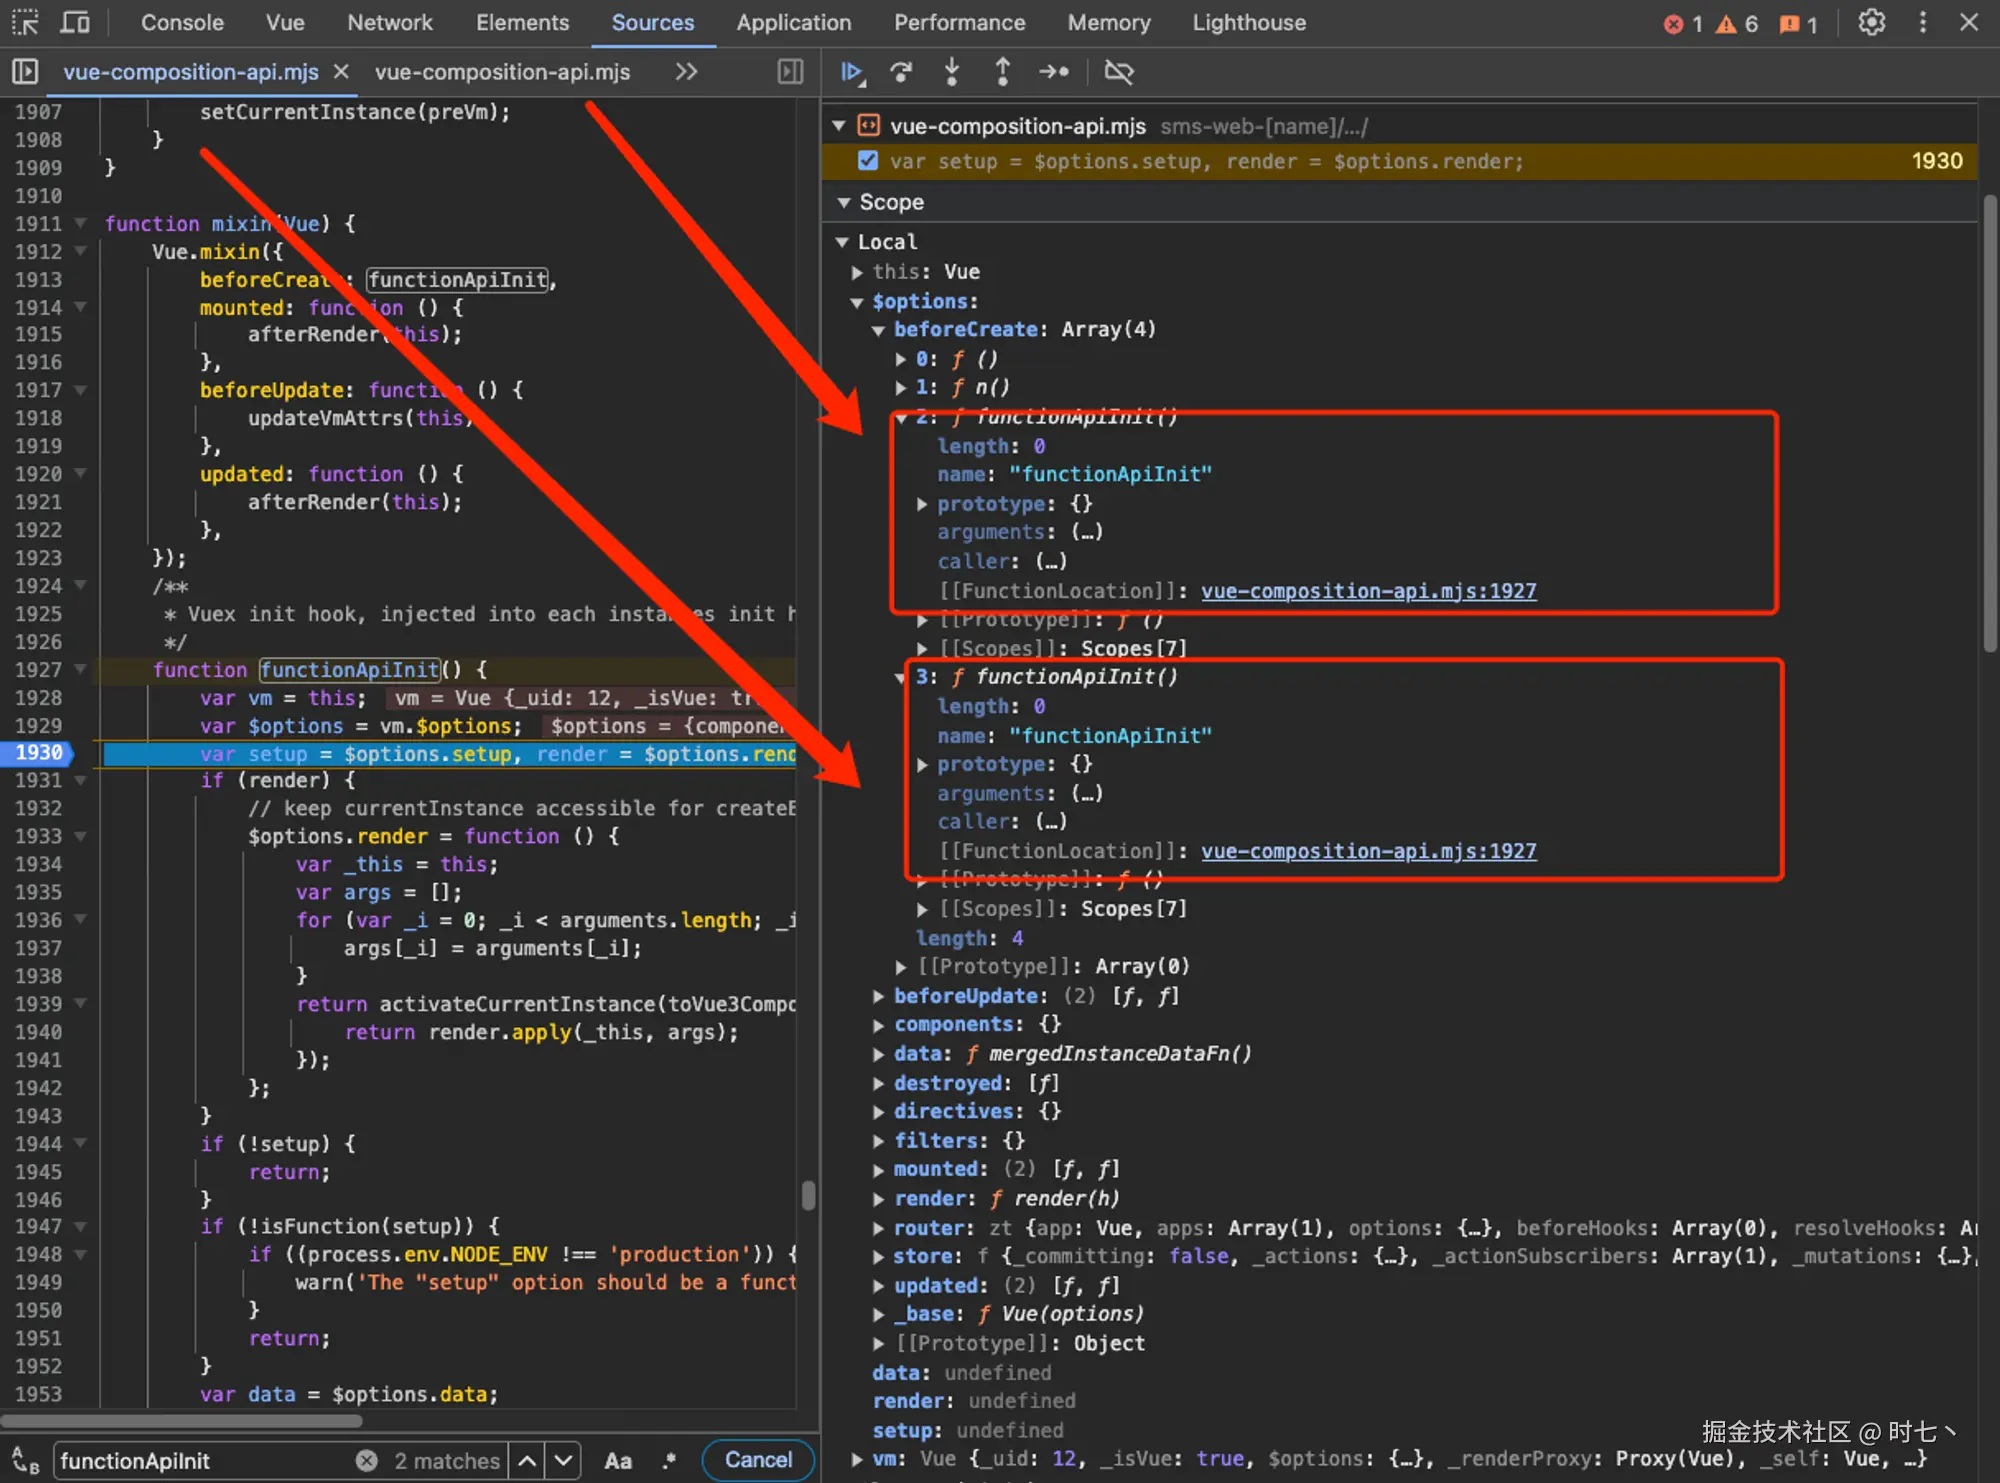Screen dimensions: 2000x1483
Task: Toggle regular expression search option
Action: [669, 1461]
